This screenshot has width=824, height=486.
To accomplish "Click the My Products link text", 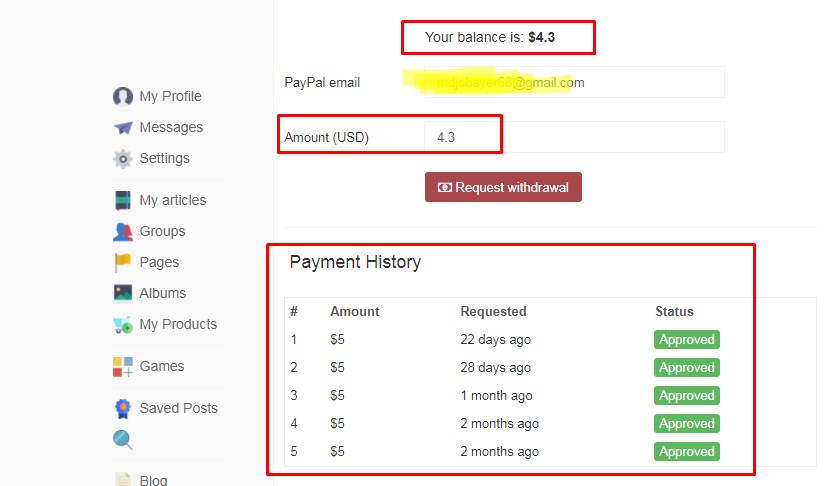I will [x=178, y=324].
